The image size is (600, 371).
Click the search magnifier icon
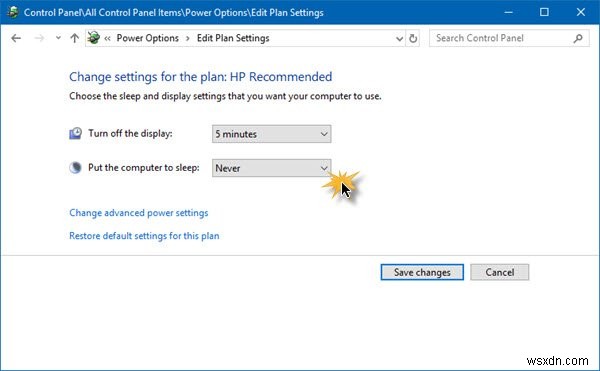578,38
